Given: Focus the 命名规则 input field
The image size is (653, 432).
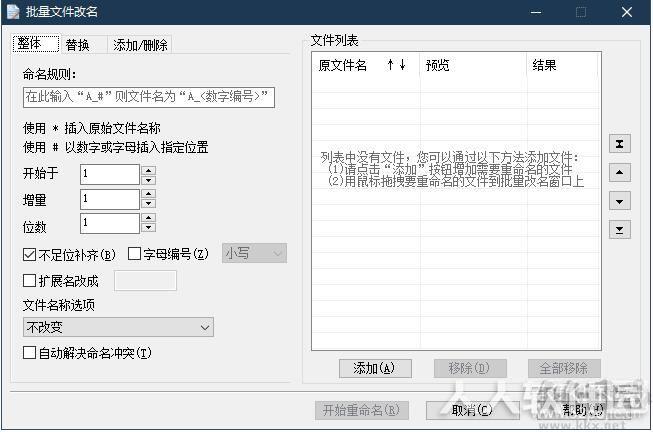Looking at the screenshot, I should pyautogui.click(x=149, y=97).
